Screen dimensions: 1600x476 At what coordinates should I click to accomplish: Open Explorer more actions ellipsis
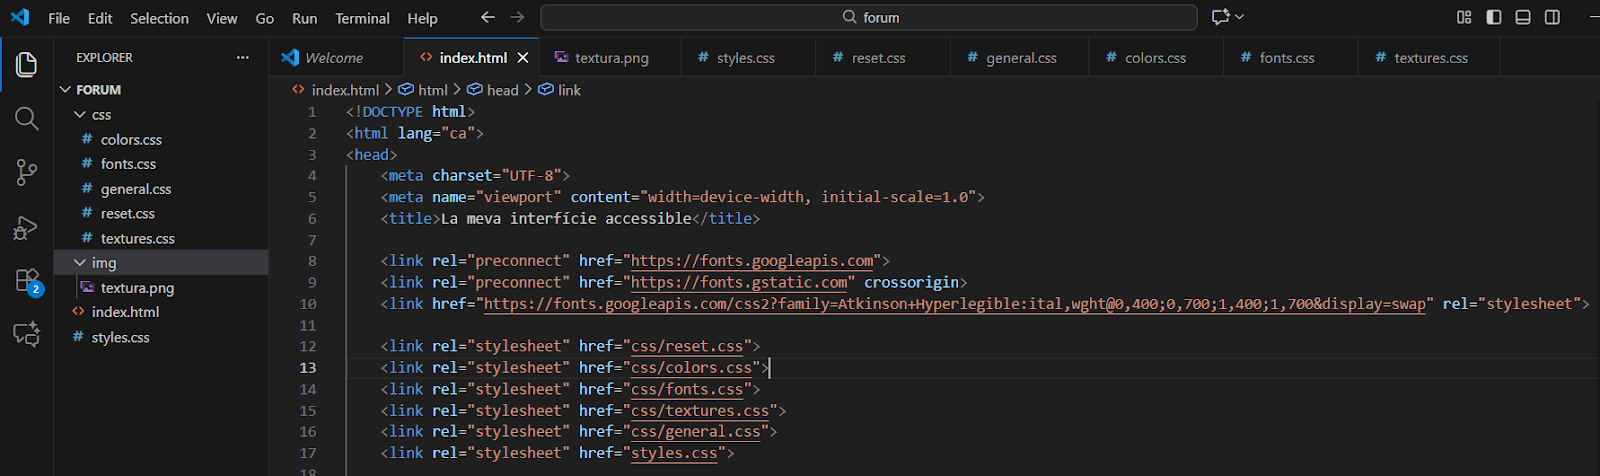(242, 58)
